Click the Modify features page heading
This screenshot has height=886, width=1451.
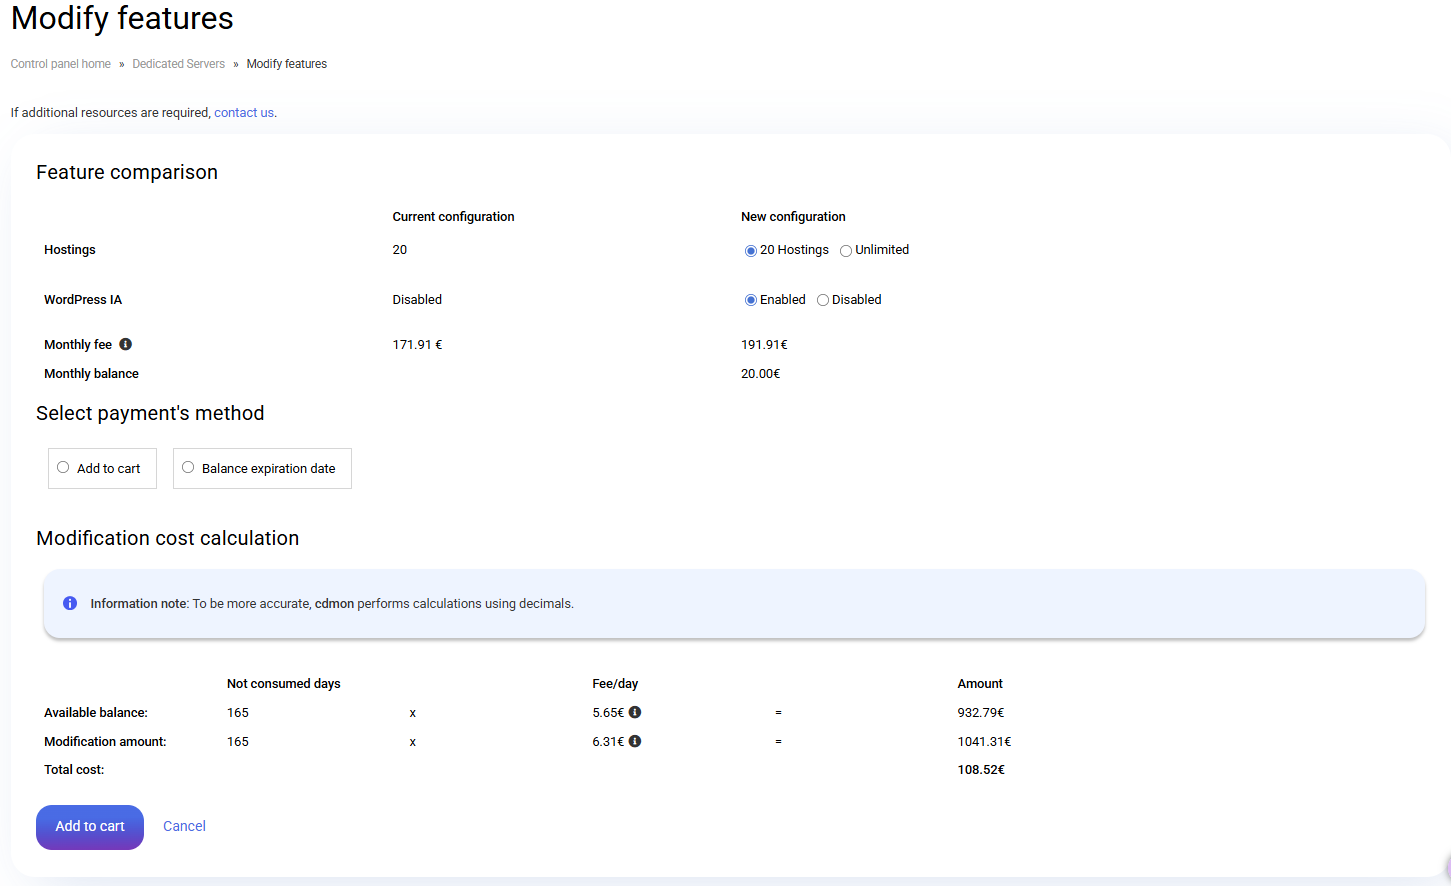[x=122, y=18]
